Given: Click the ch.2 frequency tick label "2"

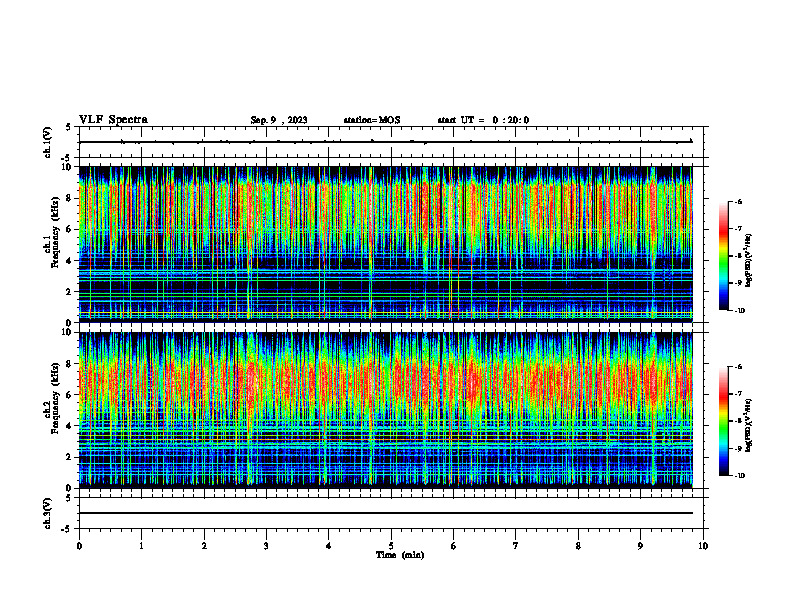Looking at the screenshot, I should point(70,457).
